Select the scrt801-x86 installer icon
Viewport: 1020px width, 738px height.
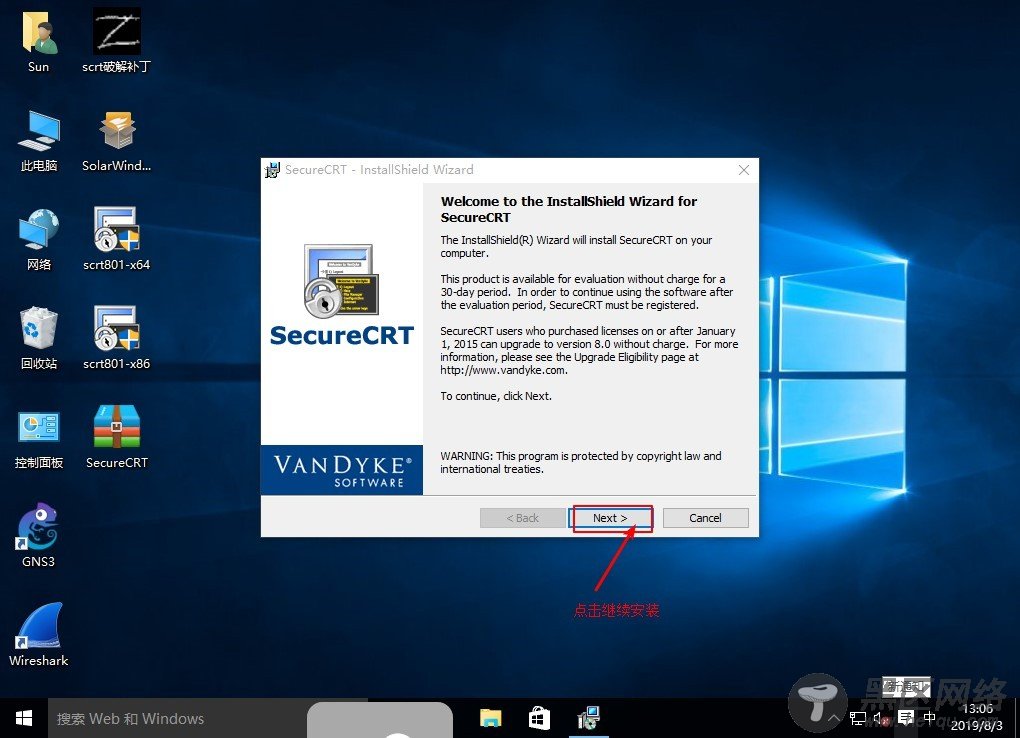tap(116, 338)
